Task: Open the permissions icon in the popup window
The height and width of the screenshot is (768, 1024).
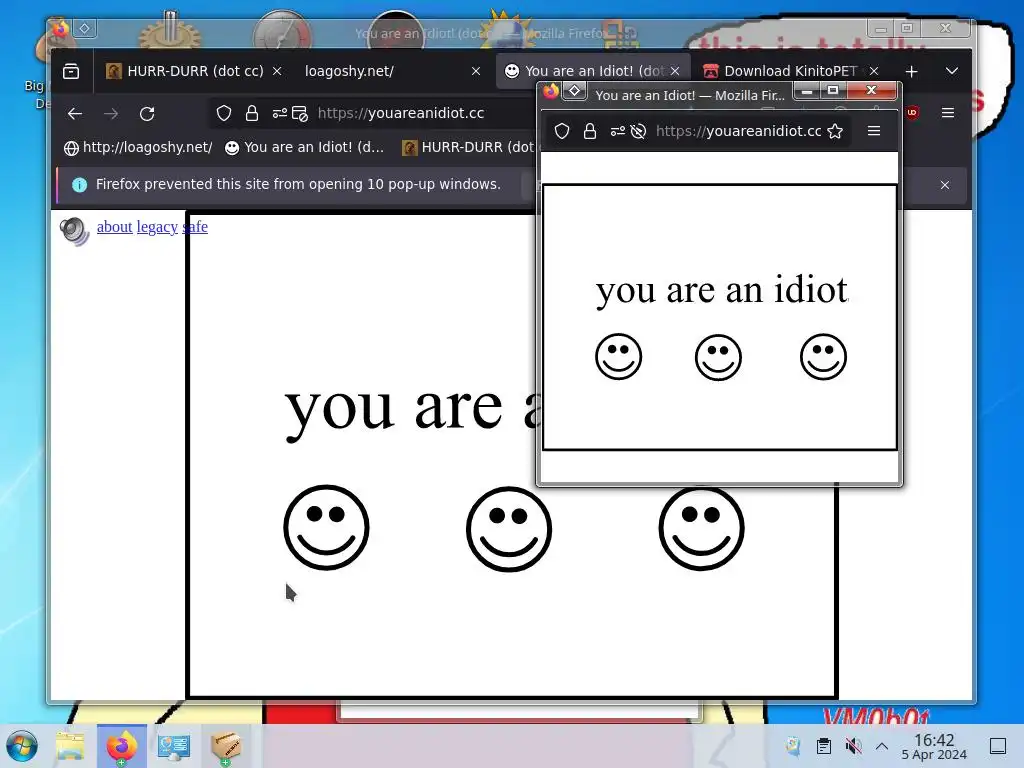Action: [x=617, y=131]
